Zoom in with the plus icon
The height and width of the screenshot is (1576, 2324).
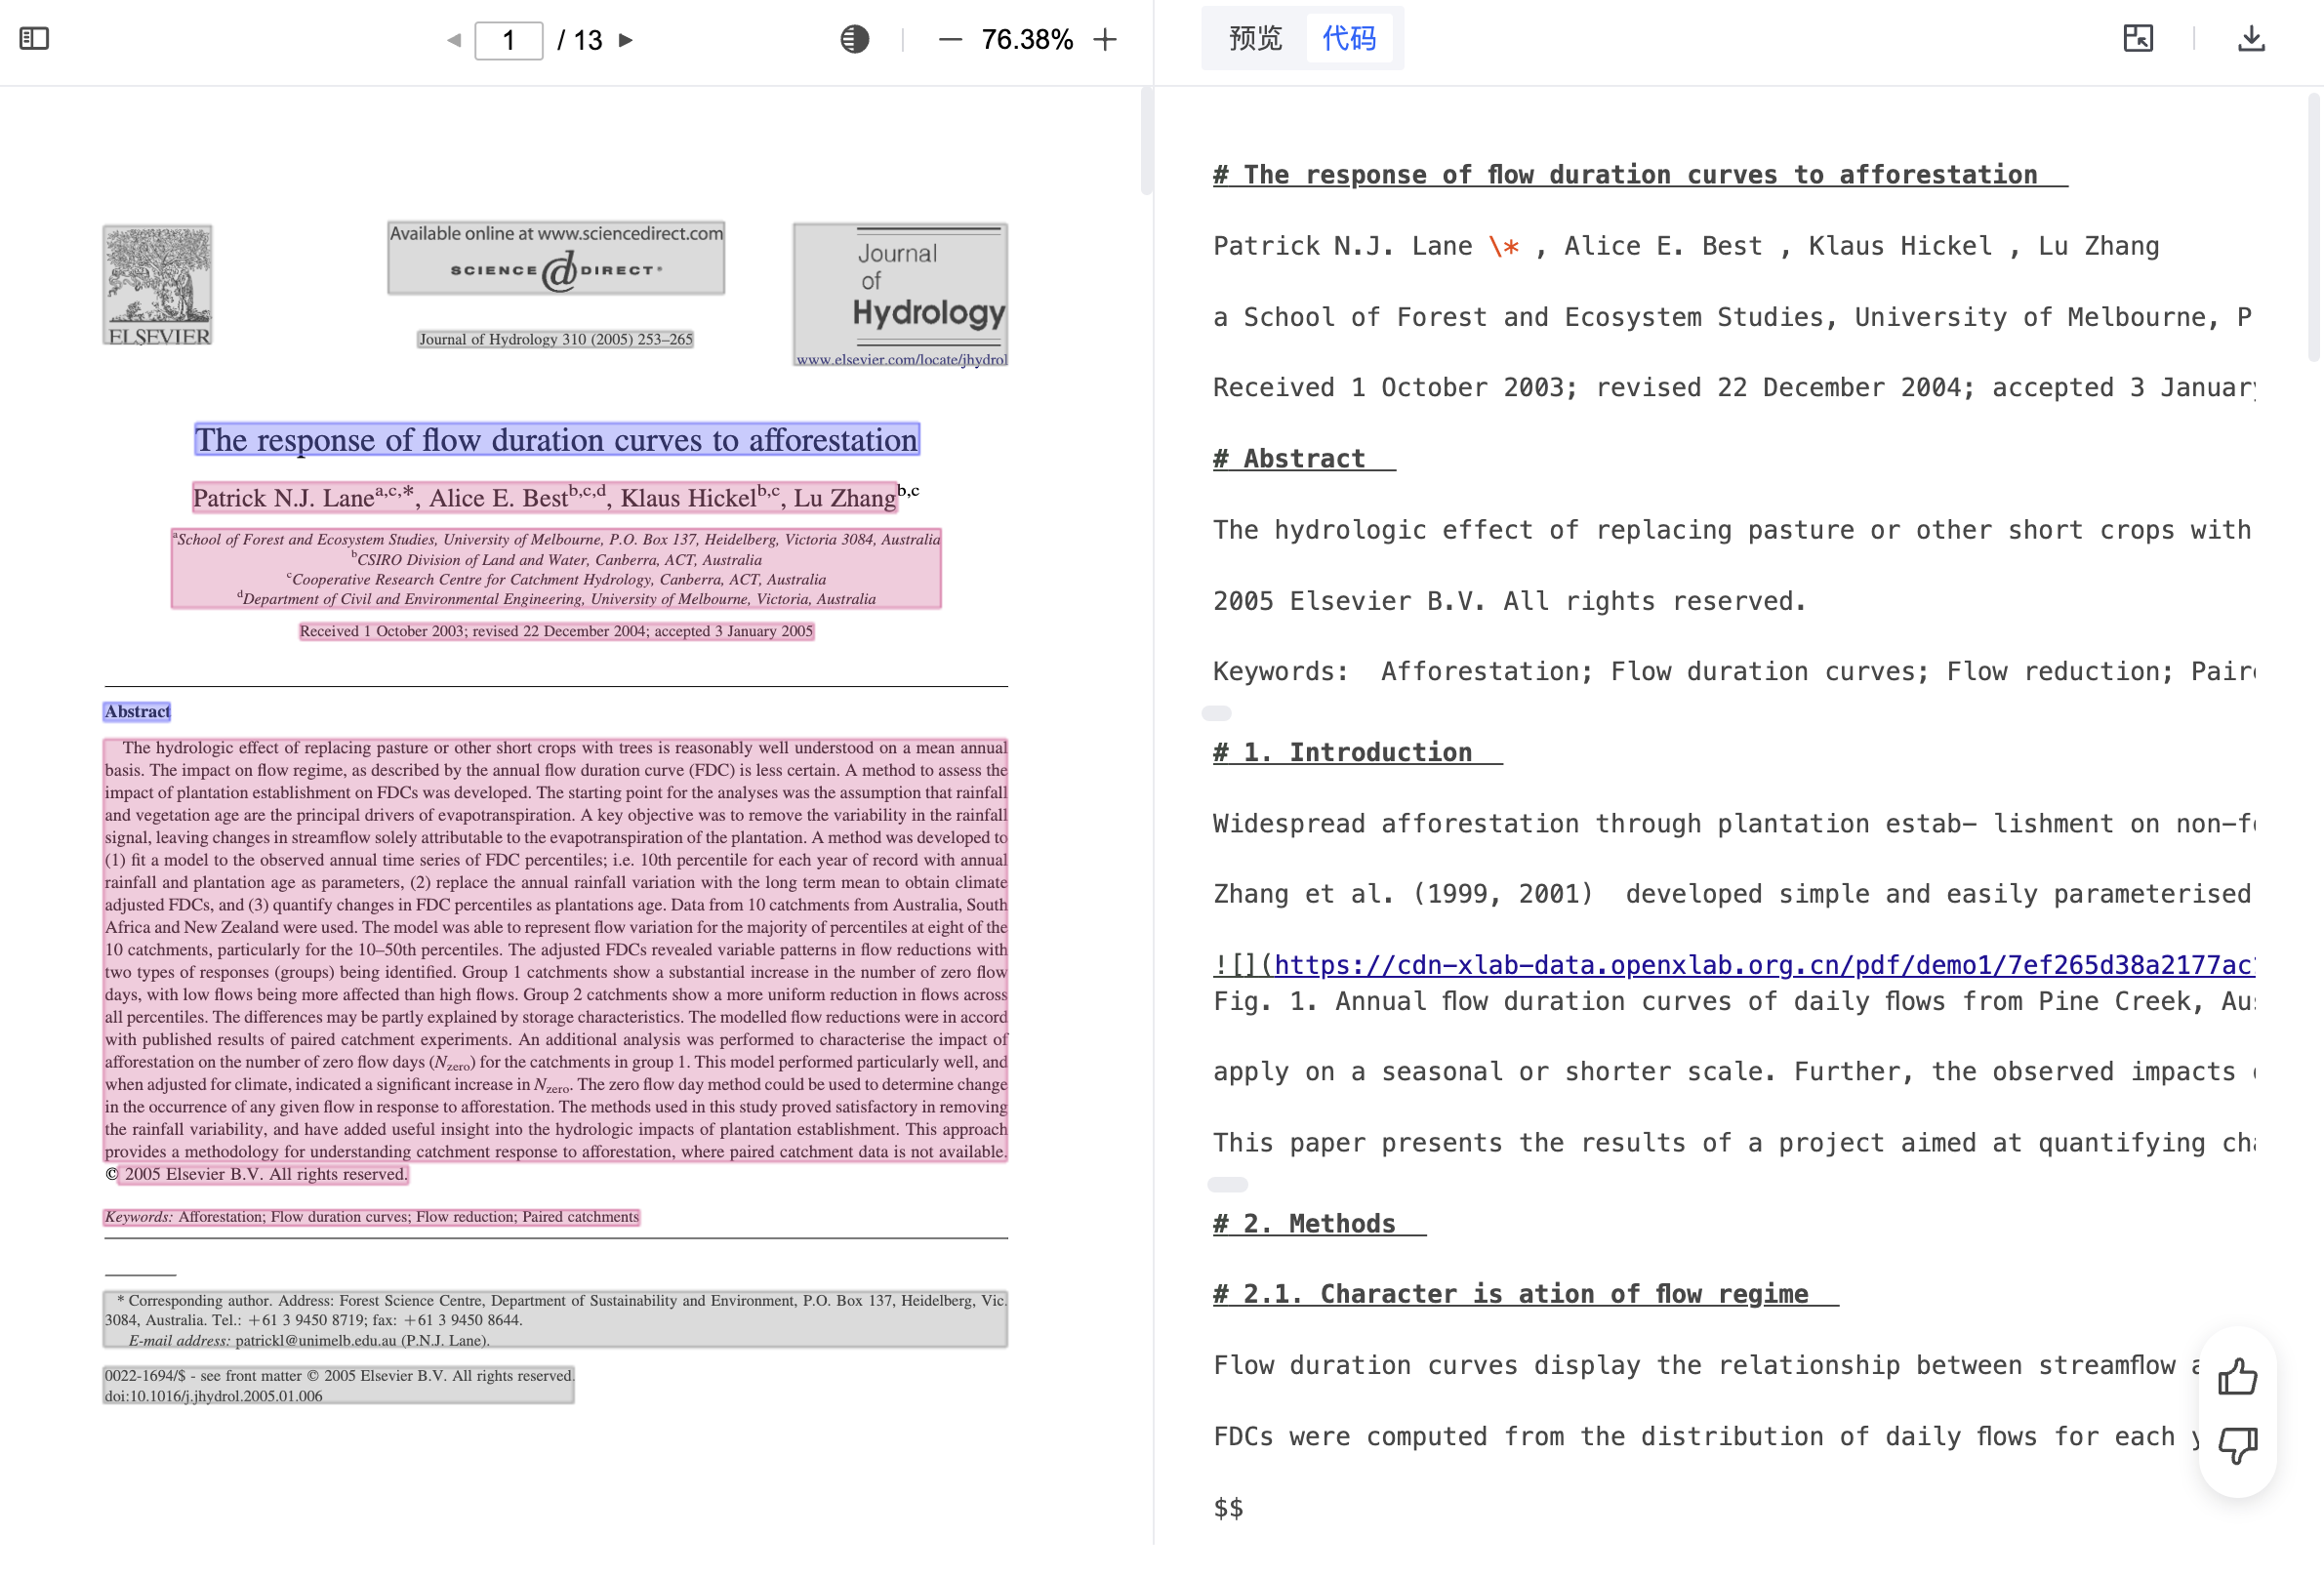[1105, 39]
